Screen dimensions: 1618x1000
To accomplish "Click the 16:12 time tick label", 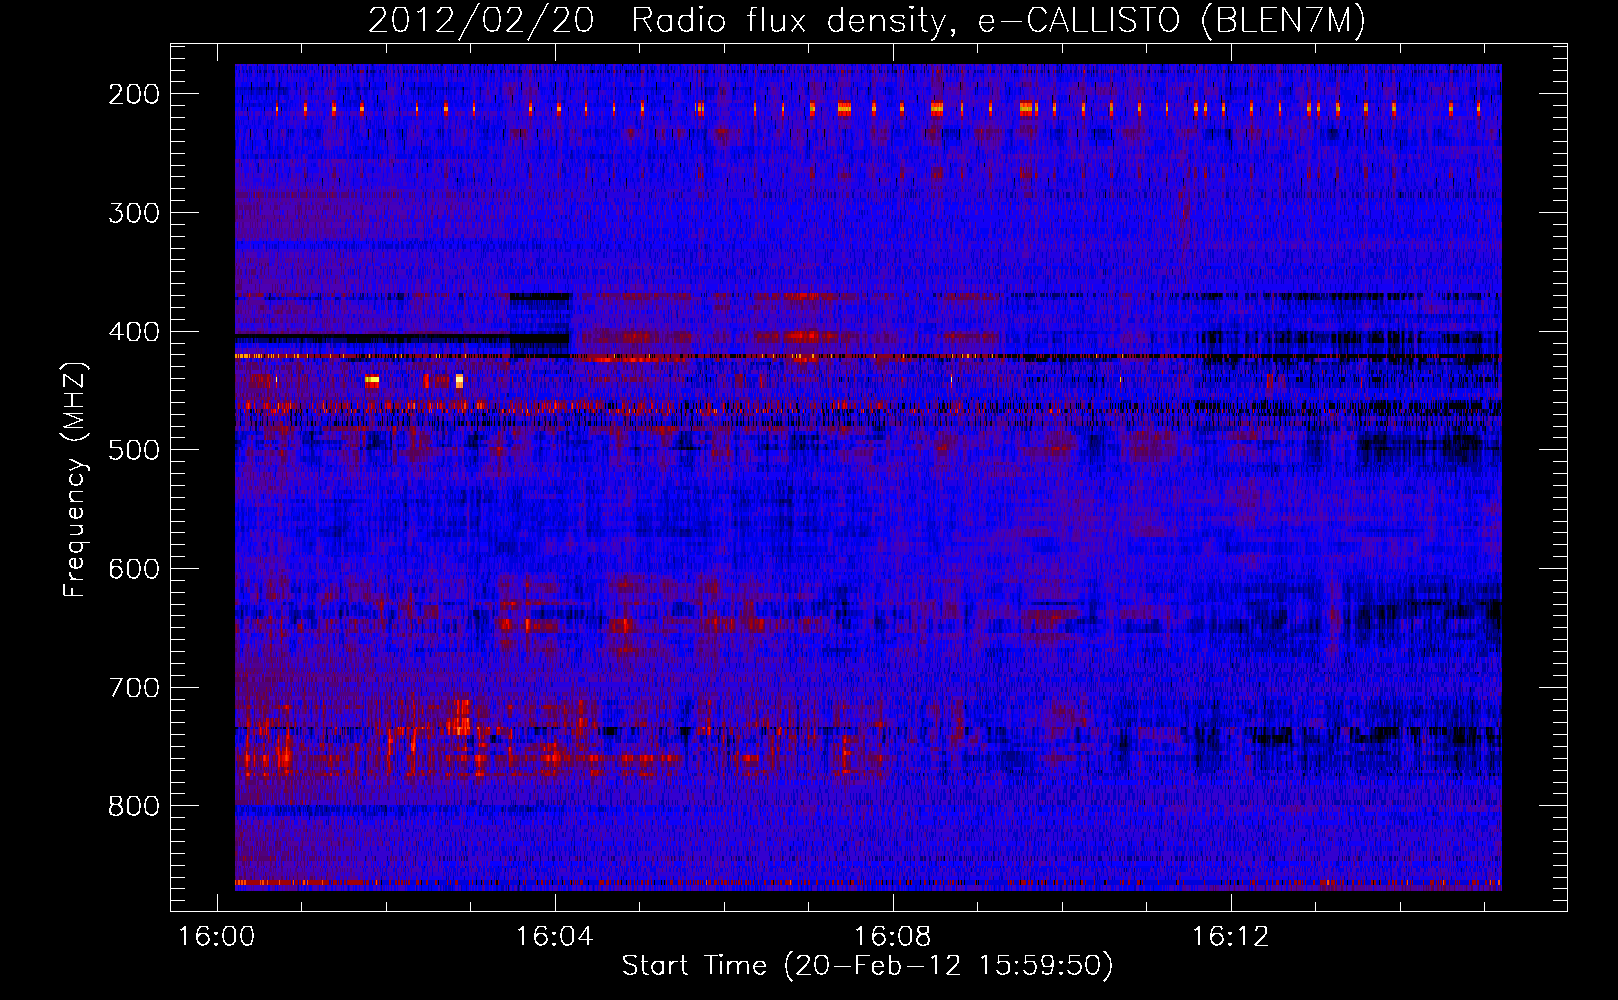I will coord(1231,937).
